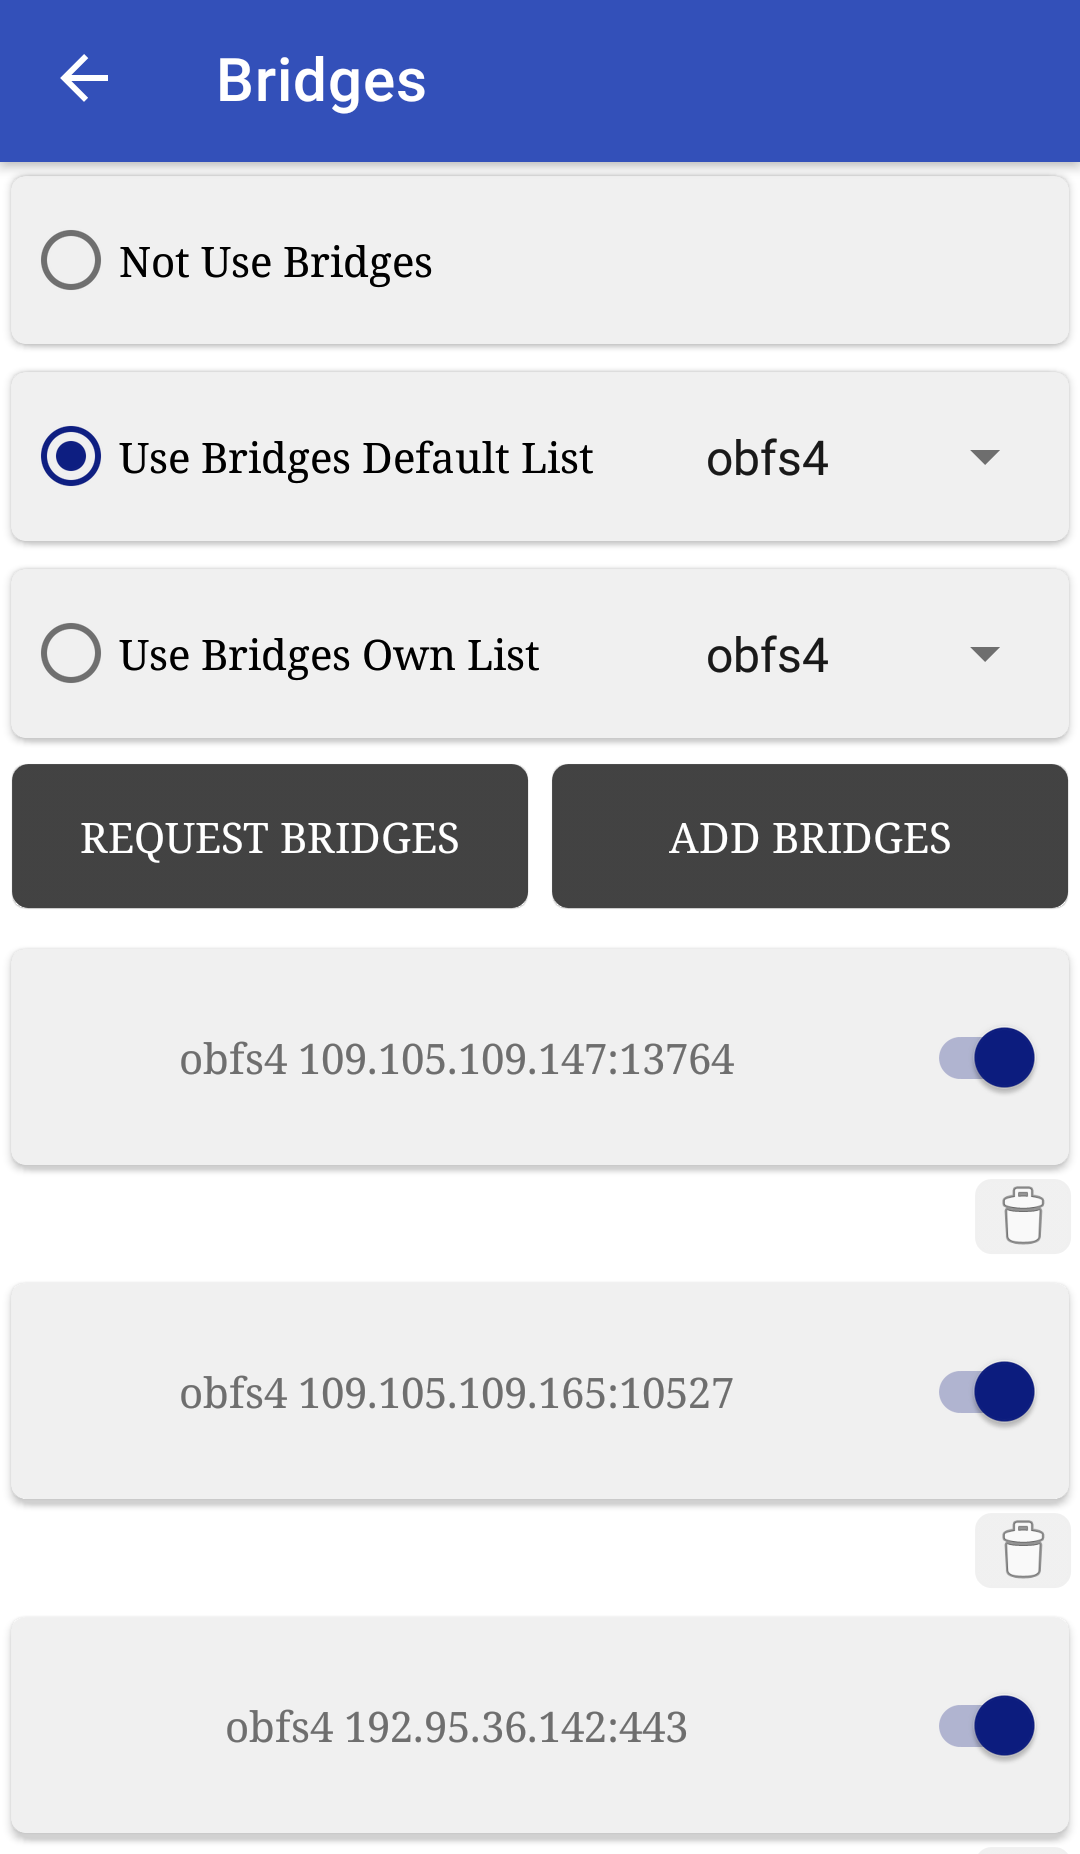Select the Not Use Bridges radio option
This screenshot has width=1080, height=1854.
tap(71, 261)
